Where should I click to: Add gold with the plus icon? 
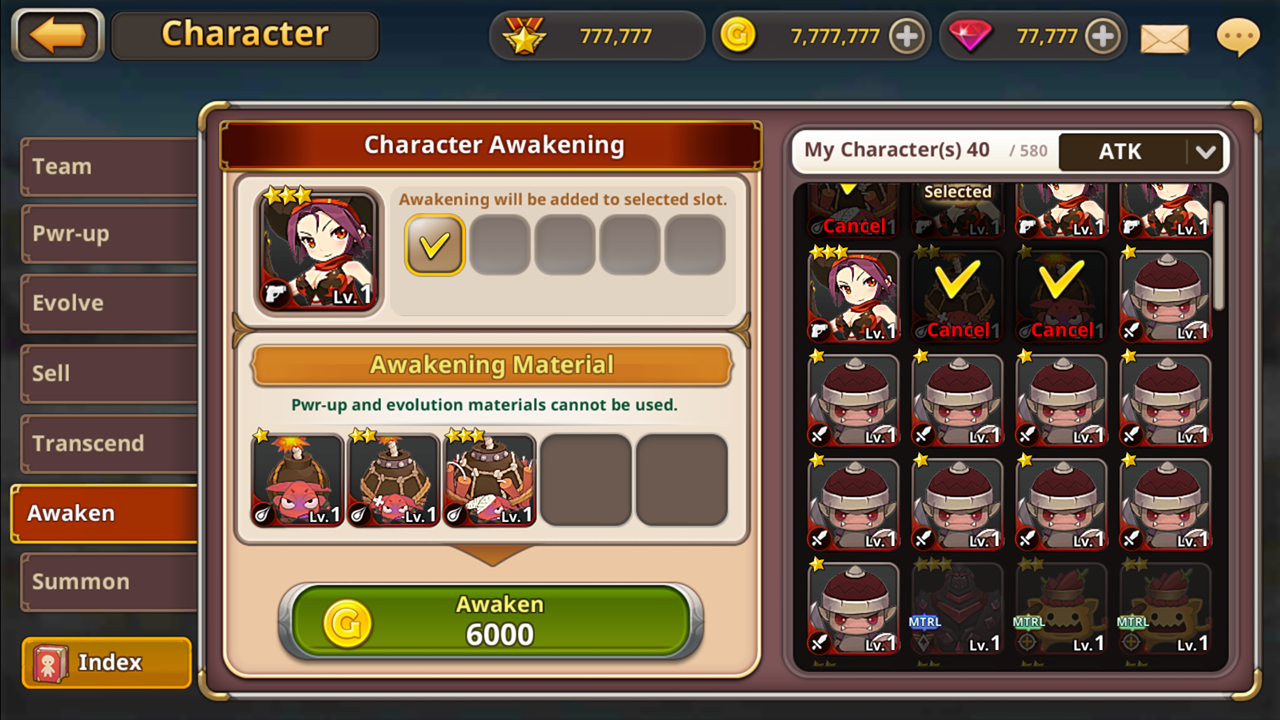click(x=906, y=37)
